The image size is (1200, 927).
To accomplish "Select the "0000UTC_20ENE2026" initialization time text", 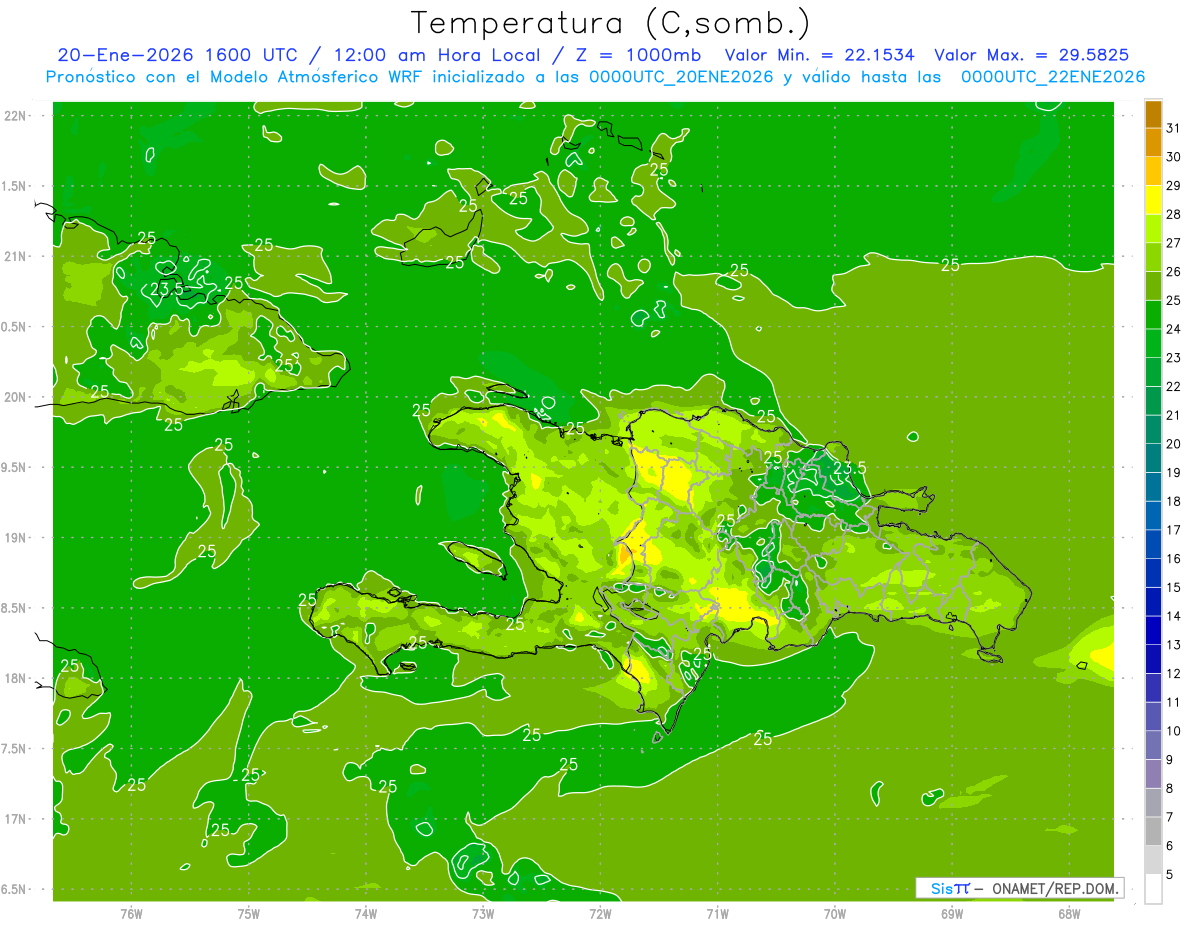I will pyautogui.click(x=681, y=77).
